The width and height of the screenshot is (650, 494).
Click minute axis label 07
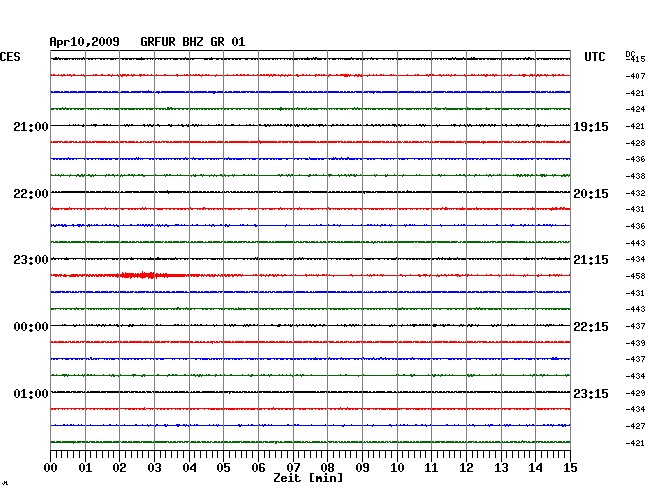tap(293, 468)
